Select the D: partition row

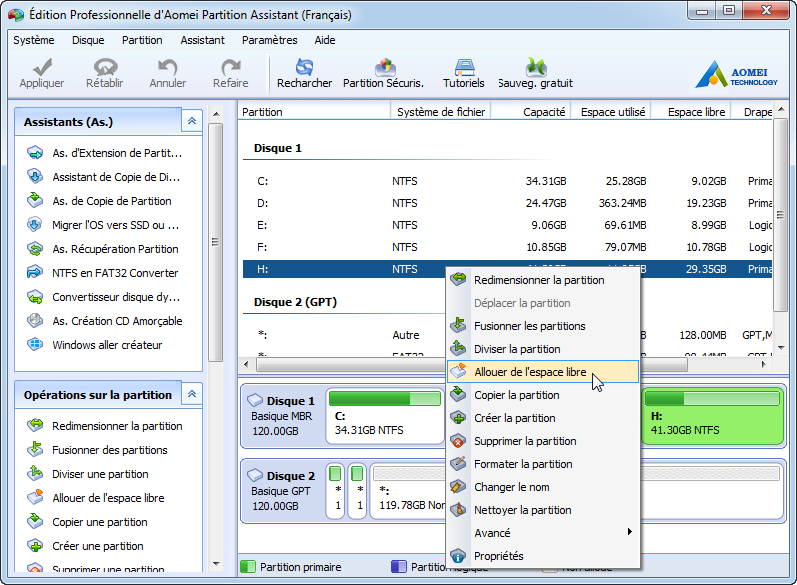click(507, 203)
